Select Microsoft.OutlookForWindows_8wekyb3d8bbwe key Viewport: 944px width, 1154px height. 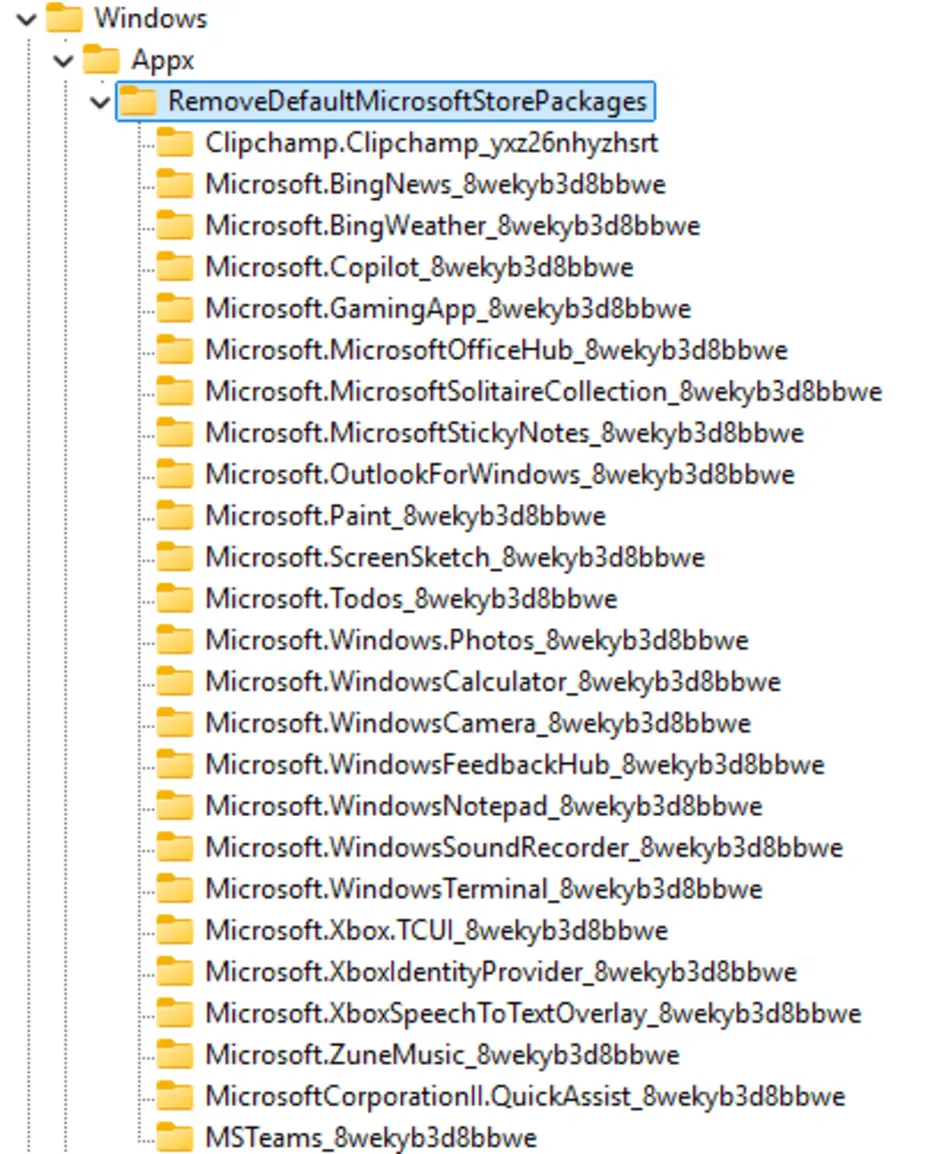pyautogui.click(x=500, y=475)
